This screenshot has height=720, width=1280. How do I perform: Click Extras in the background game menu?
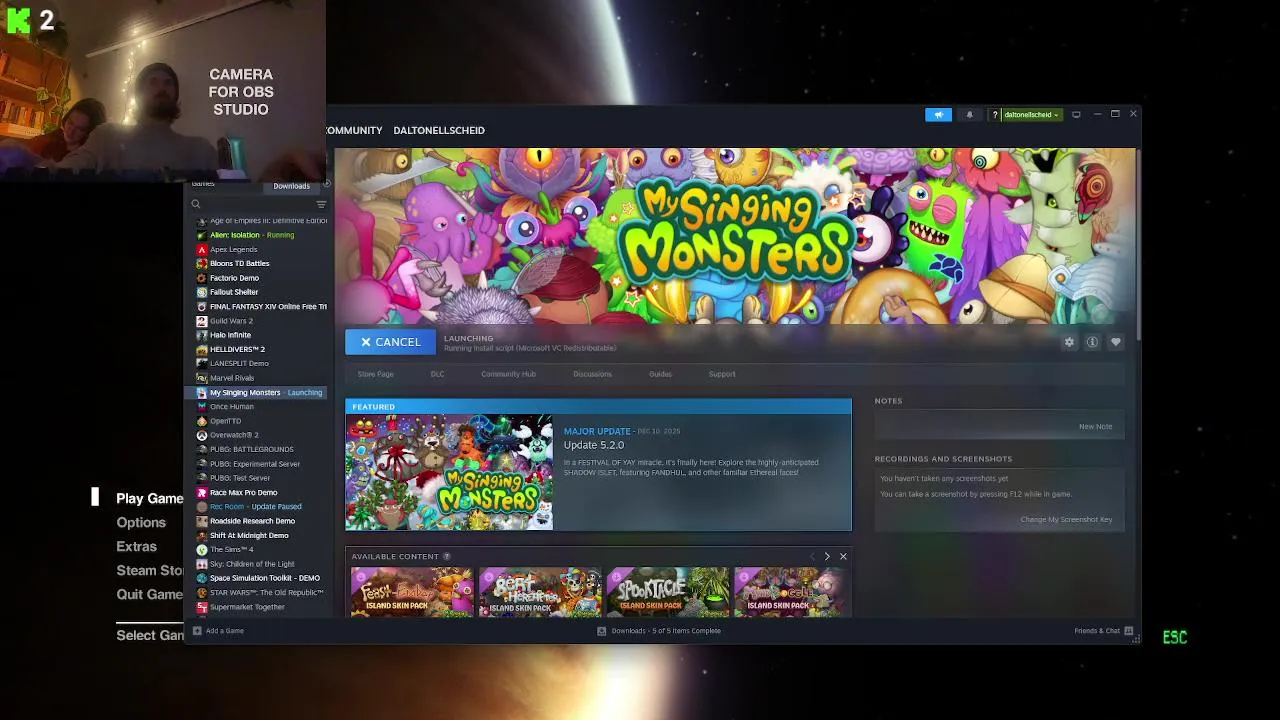pyautogui.click(x=136, y=547)
